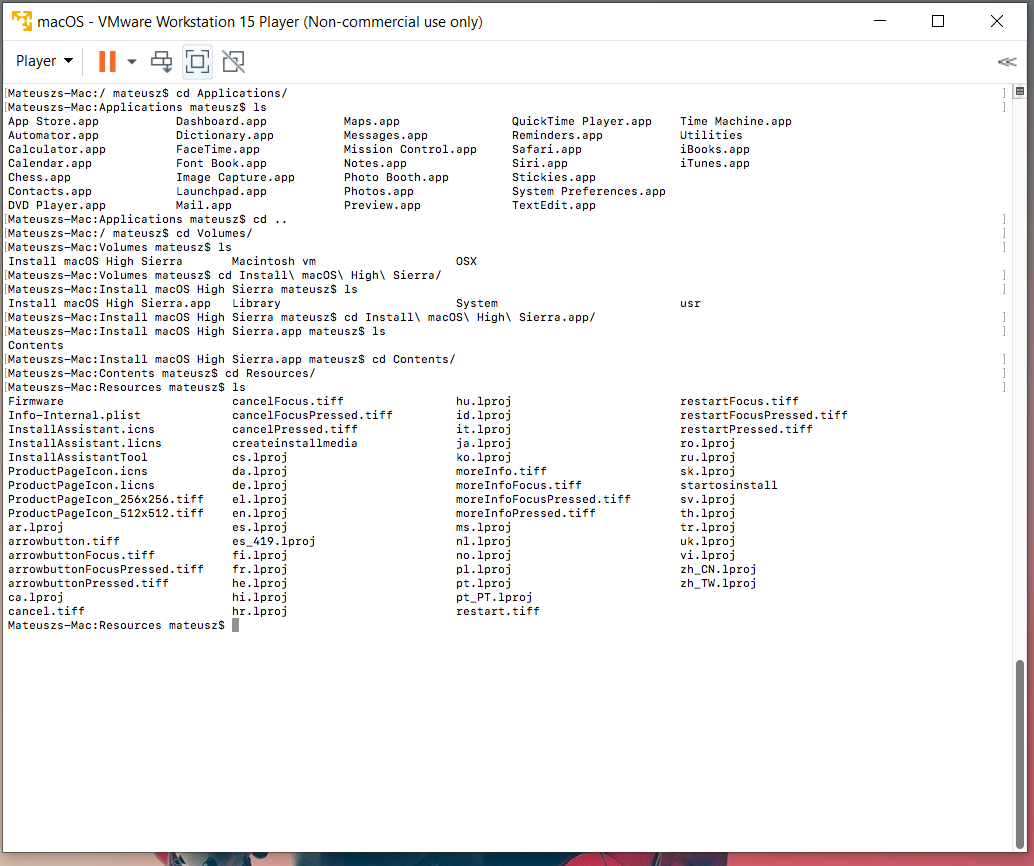Click the usr directory entry
The image size is (1034, 866).
tap(690, 303)
